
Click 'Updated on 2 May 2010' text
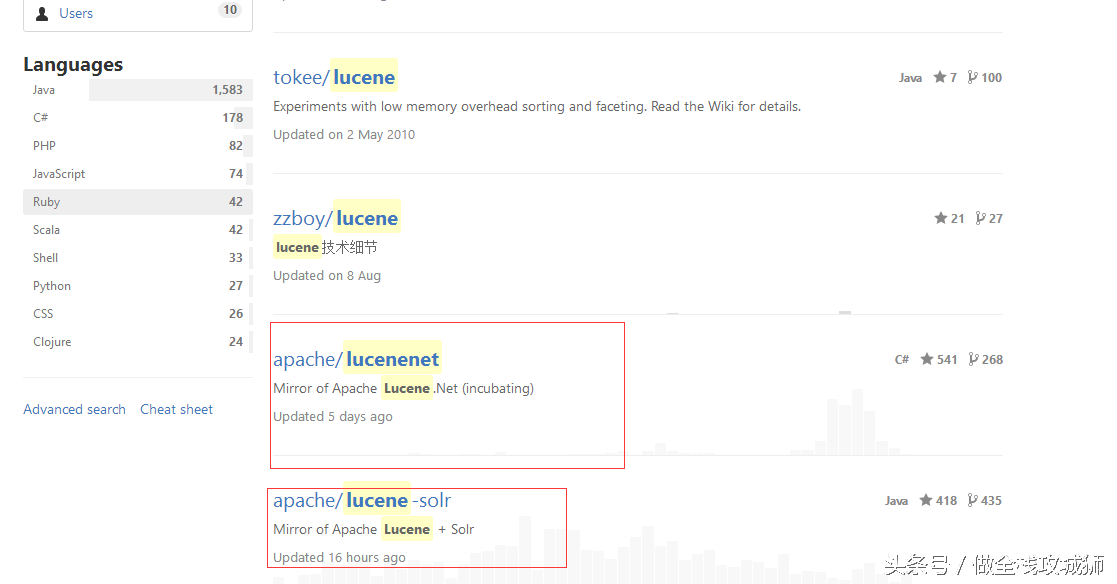344,135
